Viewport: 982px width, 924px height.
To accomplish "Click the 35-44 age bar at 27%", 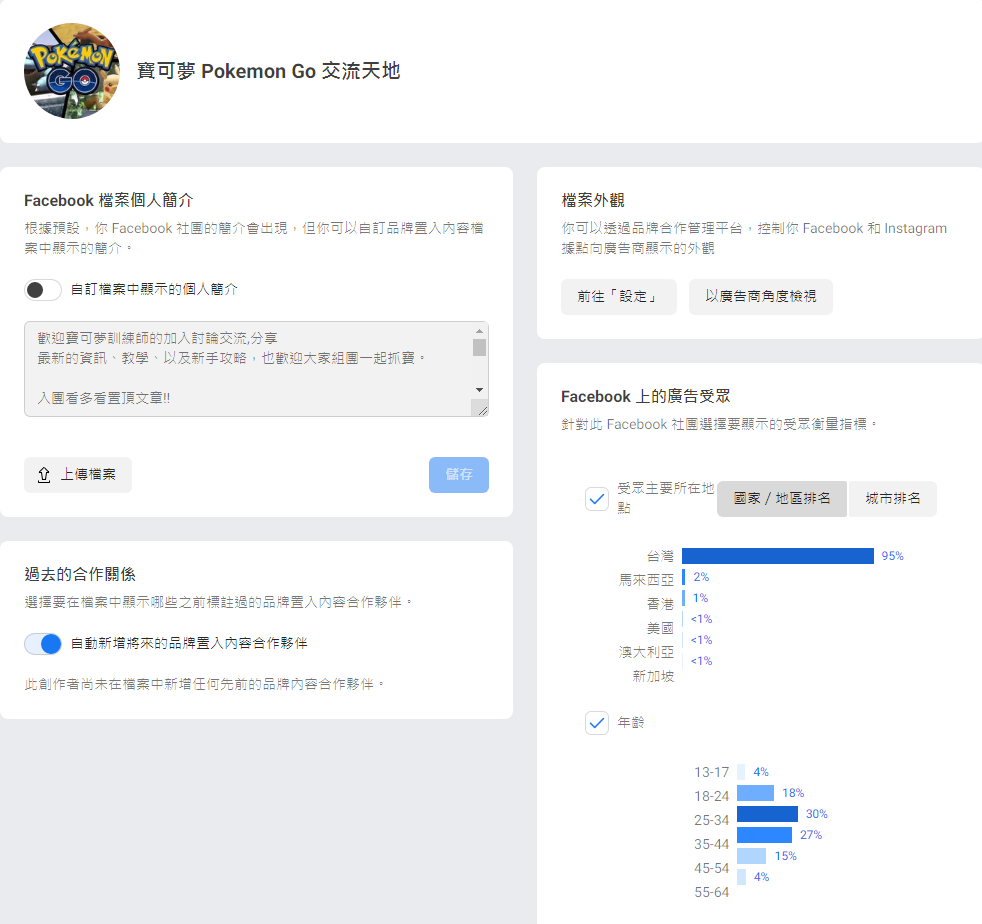I will 765,835.
